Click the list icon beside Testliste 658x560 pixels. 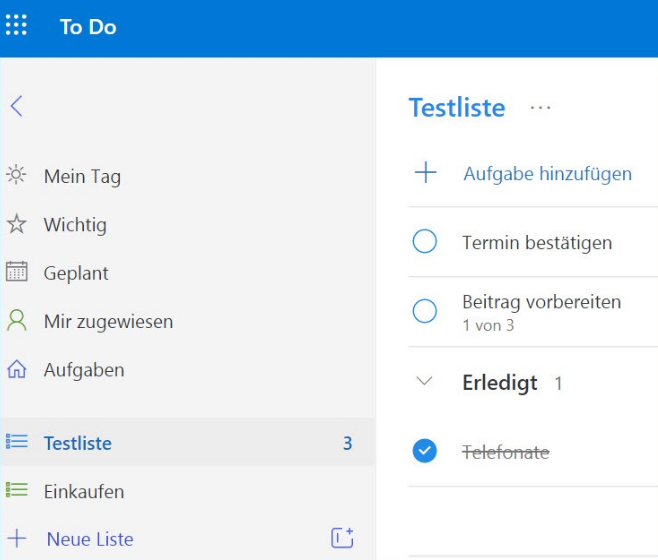[x=16, y=442]
